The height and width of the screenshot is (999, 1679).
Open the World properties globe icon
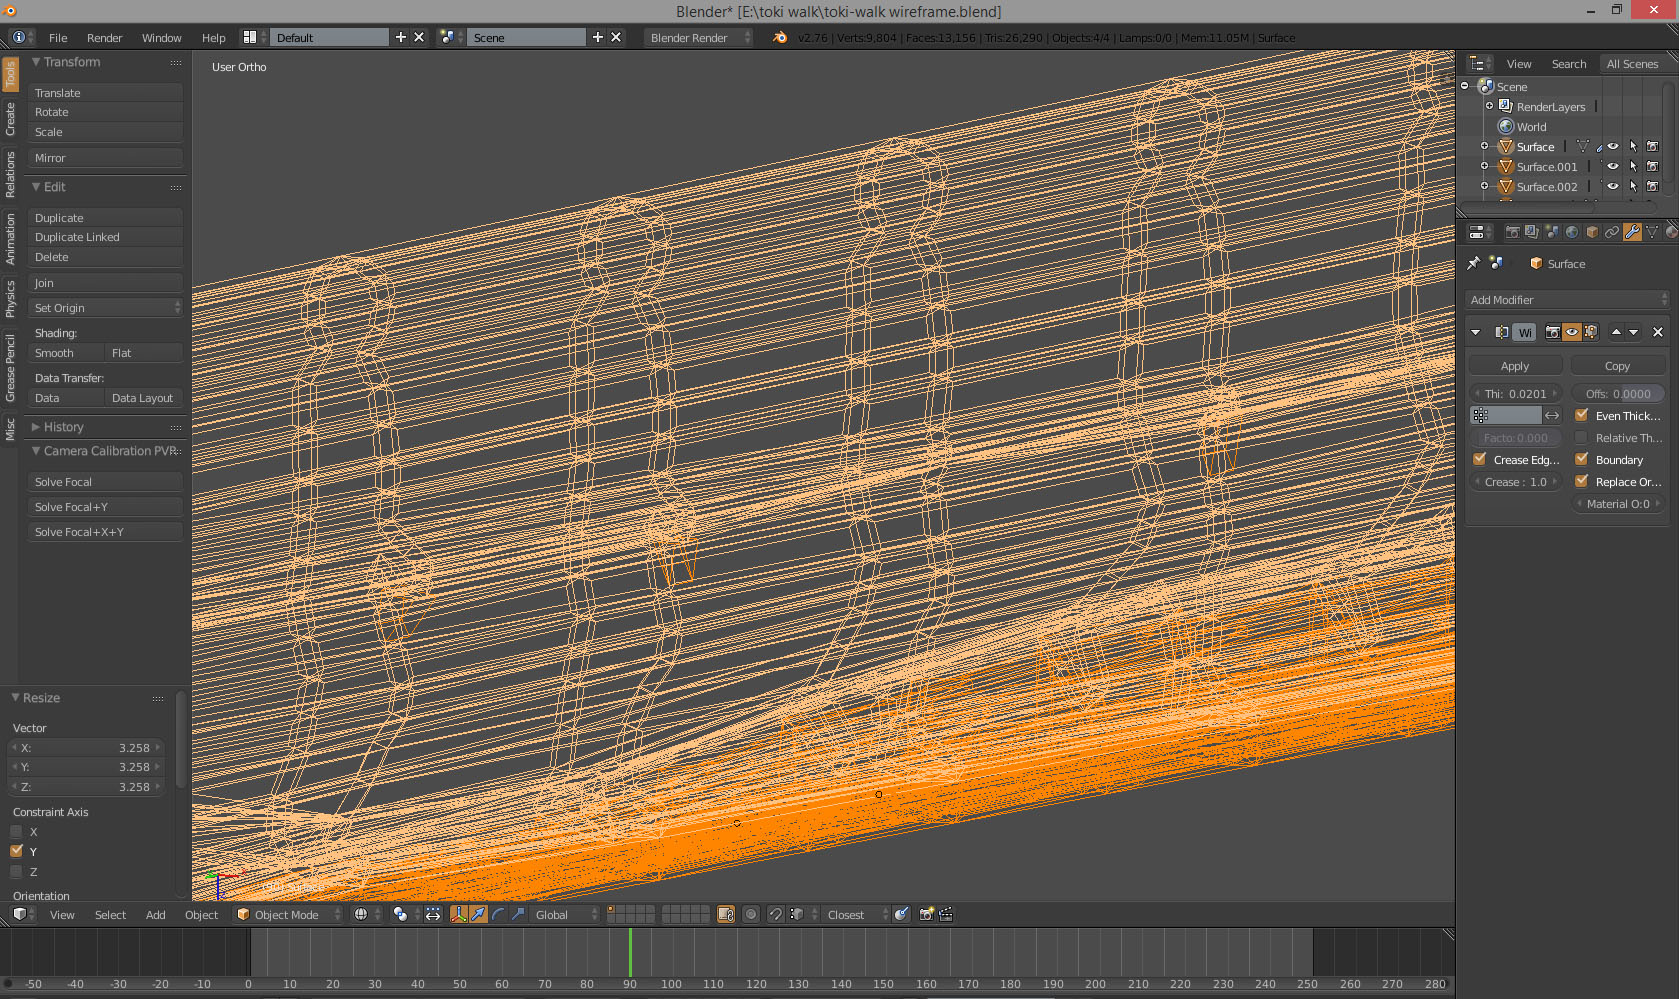click(x=1572, y=232)
